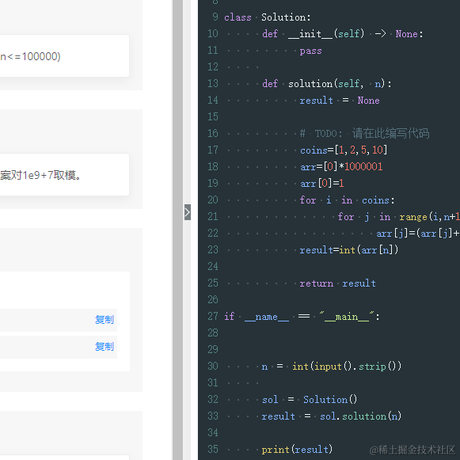Click line number 15 in the gutter

(213, 117)
